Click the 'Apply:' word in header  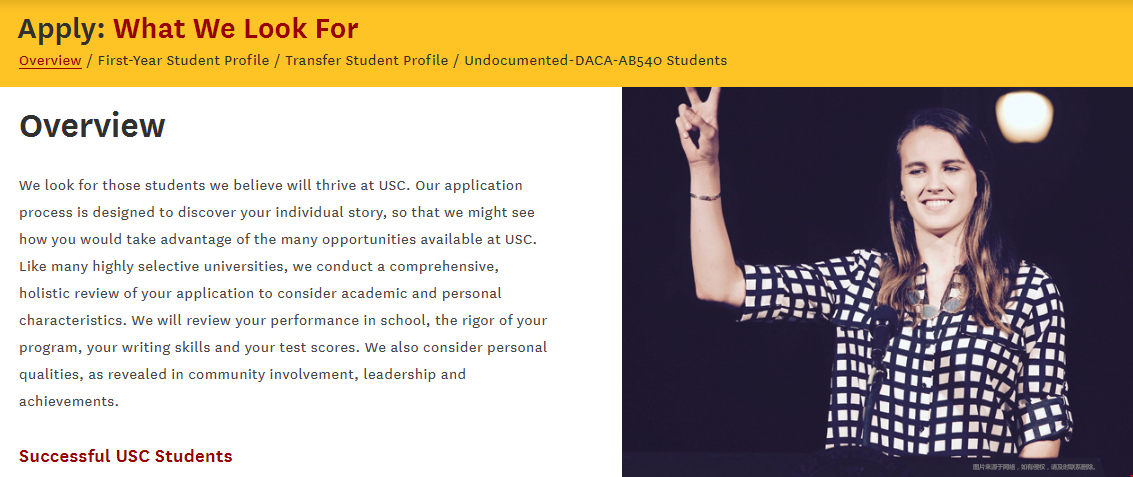coord(61,29)
